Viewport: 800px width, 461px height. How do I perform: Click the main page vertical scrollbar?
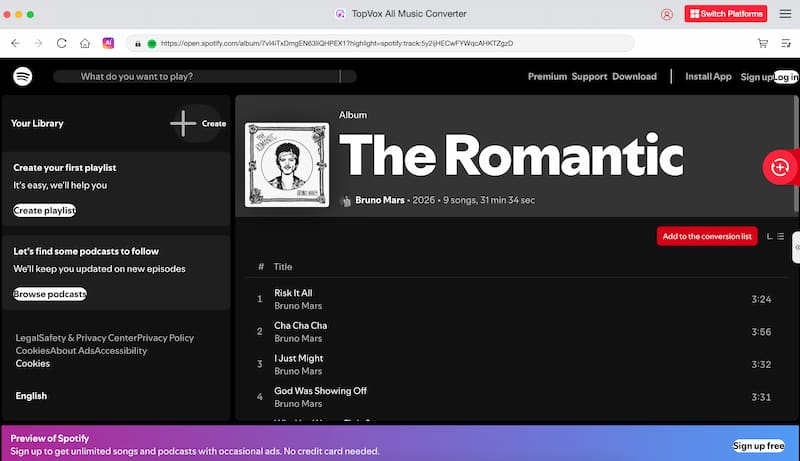(796, 155)
